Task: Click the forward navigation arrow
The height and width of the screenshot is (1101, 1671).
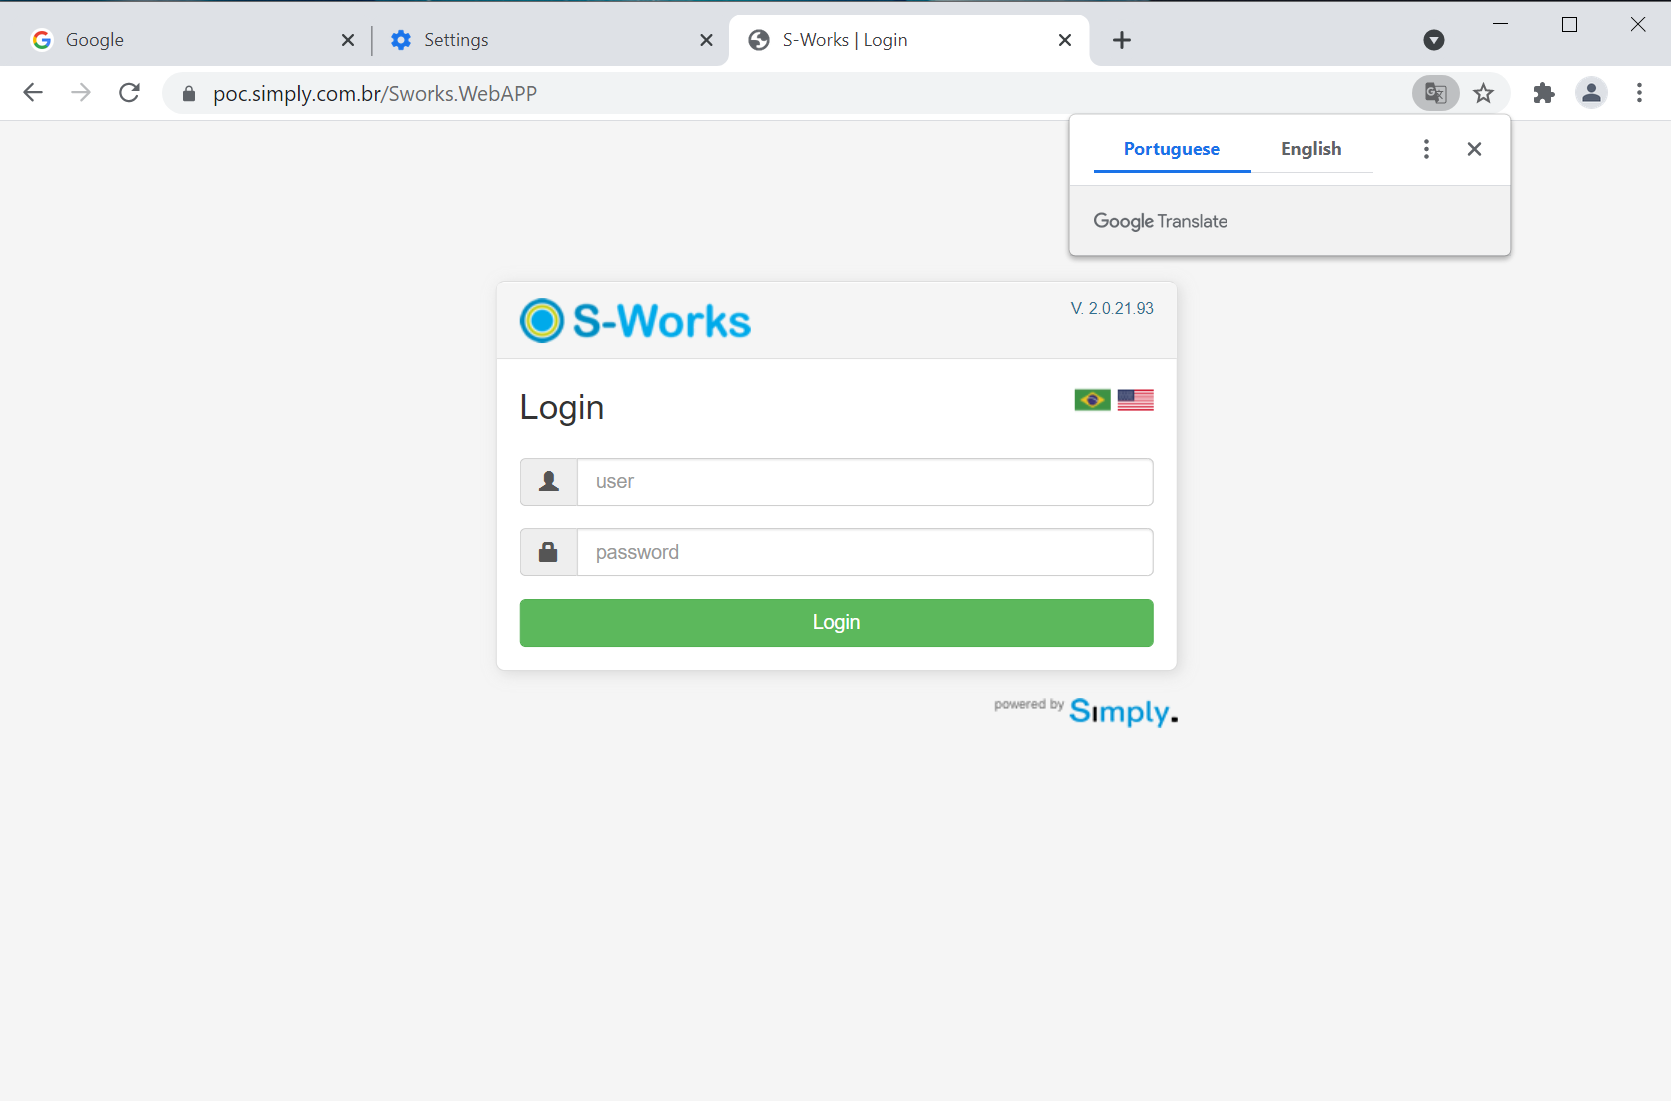Action: point(81,93)
